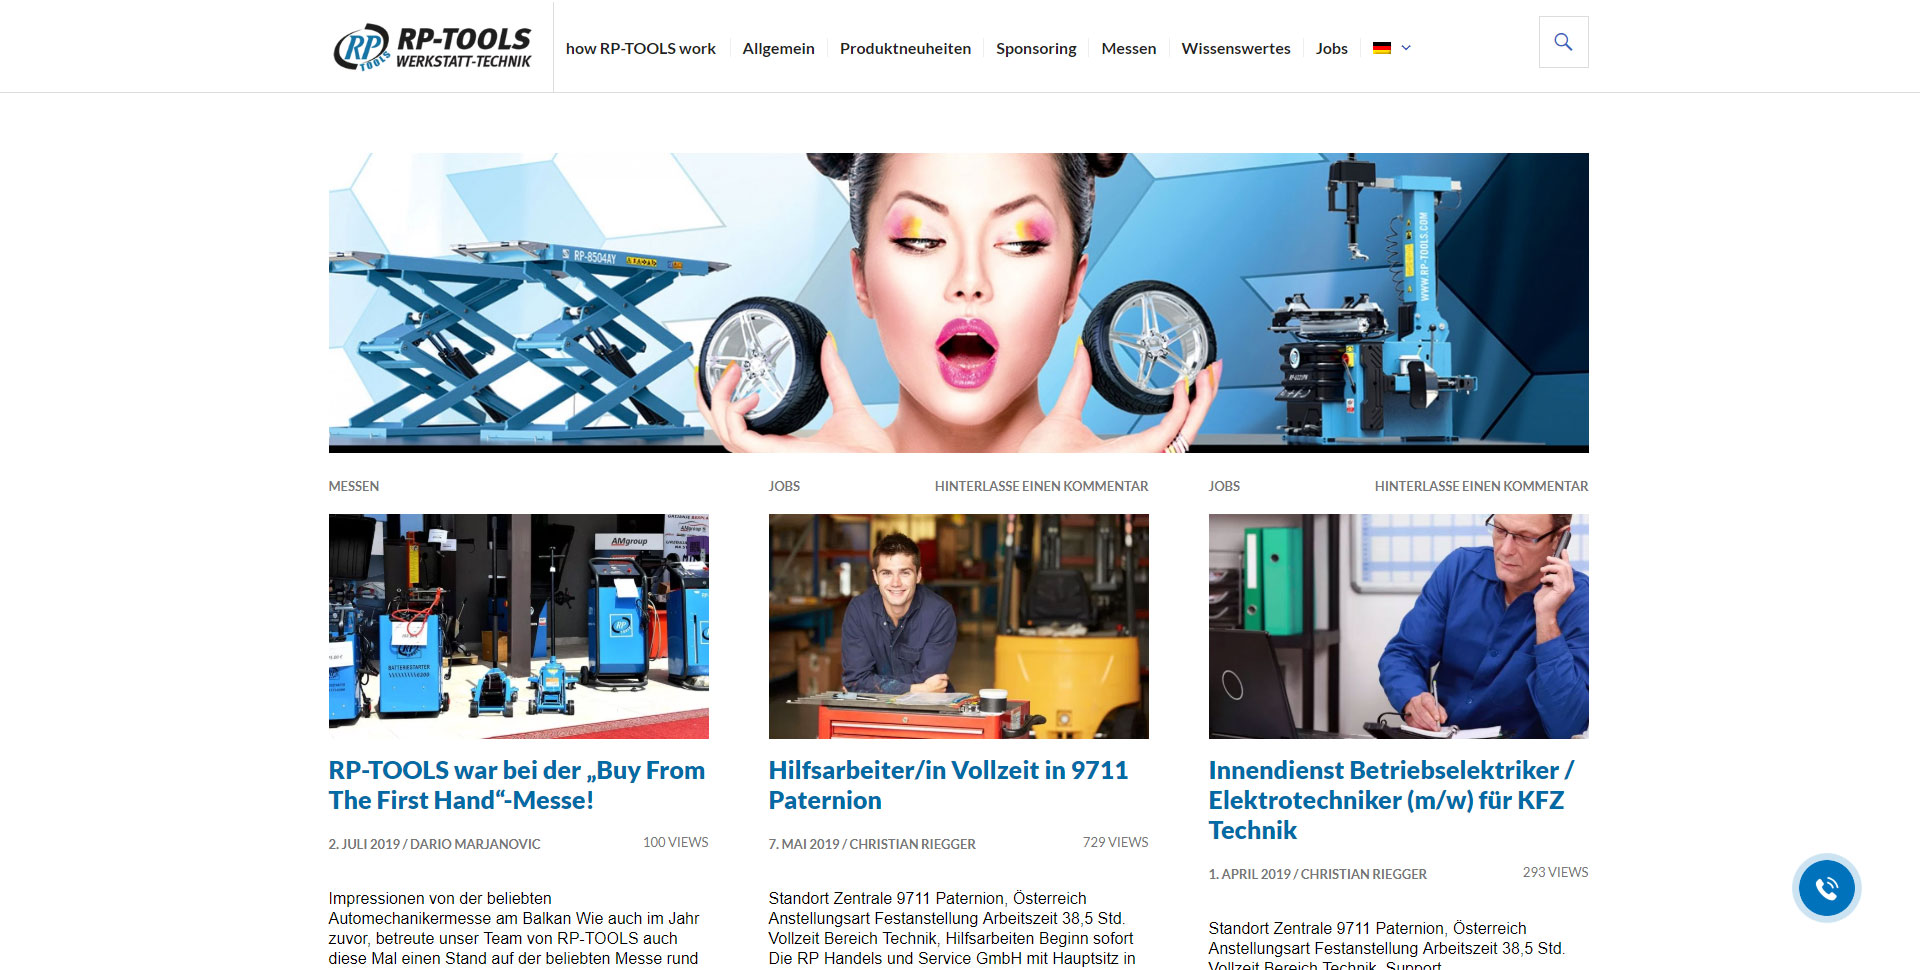Screen dimensions: 1920x970
Task: Open the Messen navigation item
Action: (x=1129, y=48)
